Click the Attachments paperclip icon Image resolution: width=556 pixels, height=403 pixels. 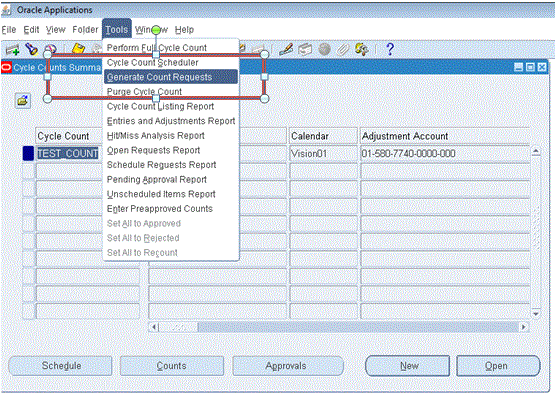[343, 50]
